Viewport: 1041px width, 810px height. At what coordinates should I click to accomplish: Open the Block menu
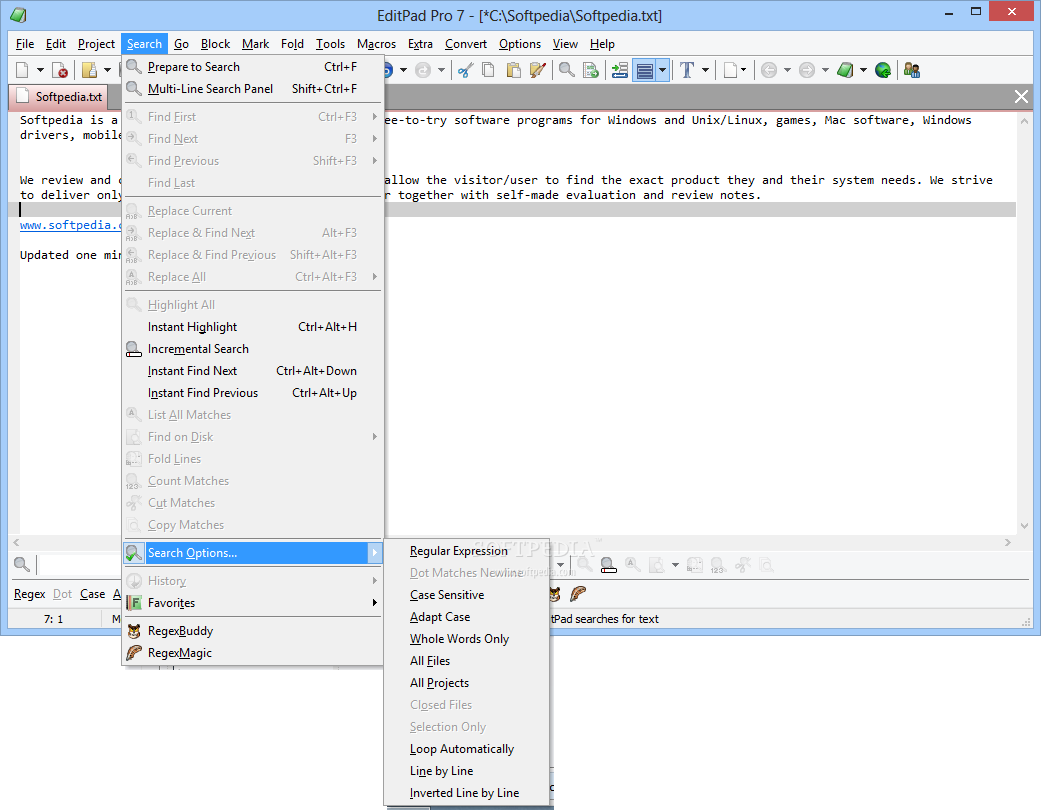215,44
